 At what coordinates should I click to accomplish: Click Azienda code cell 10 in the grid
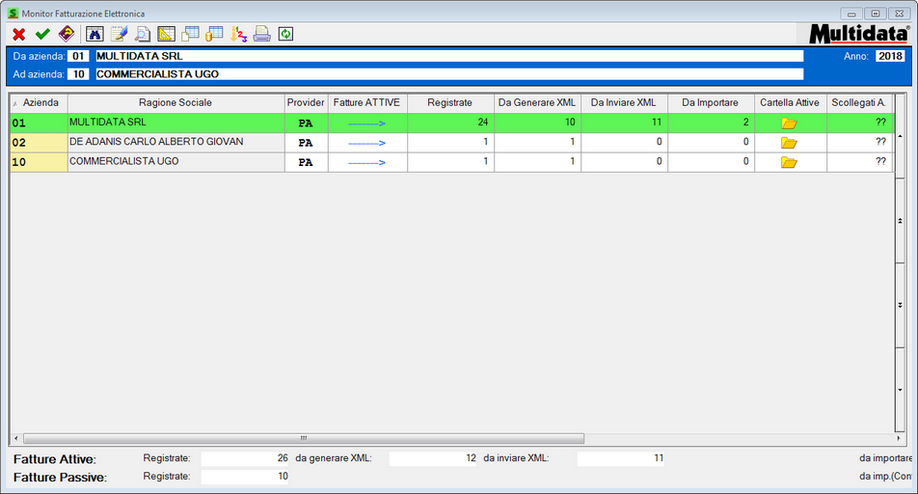point(39,162)
